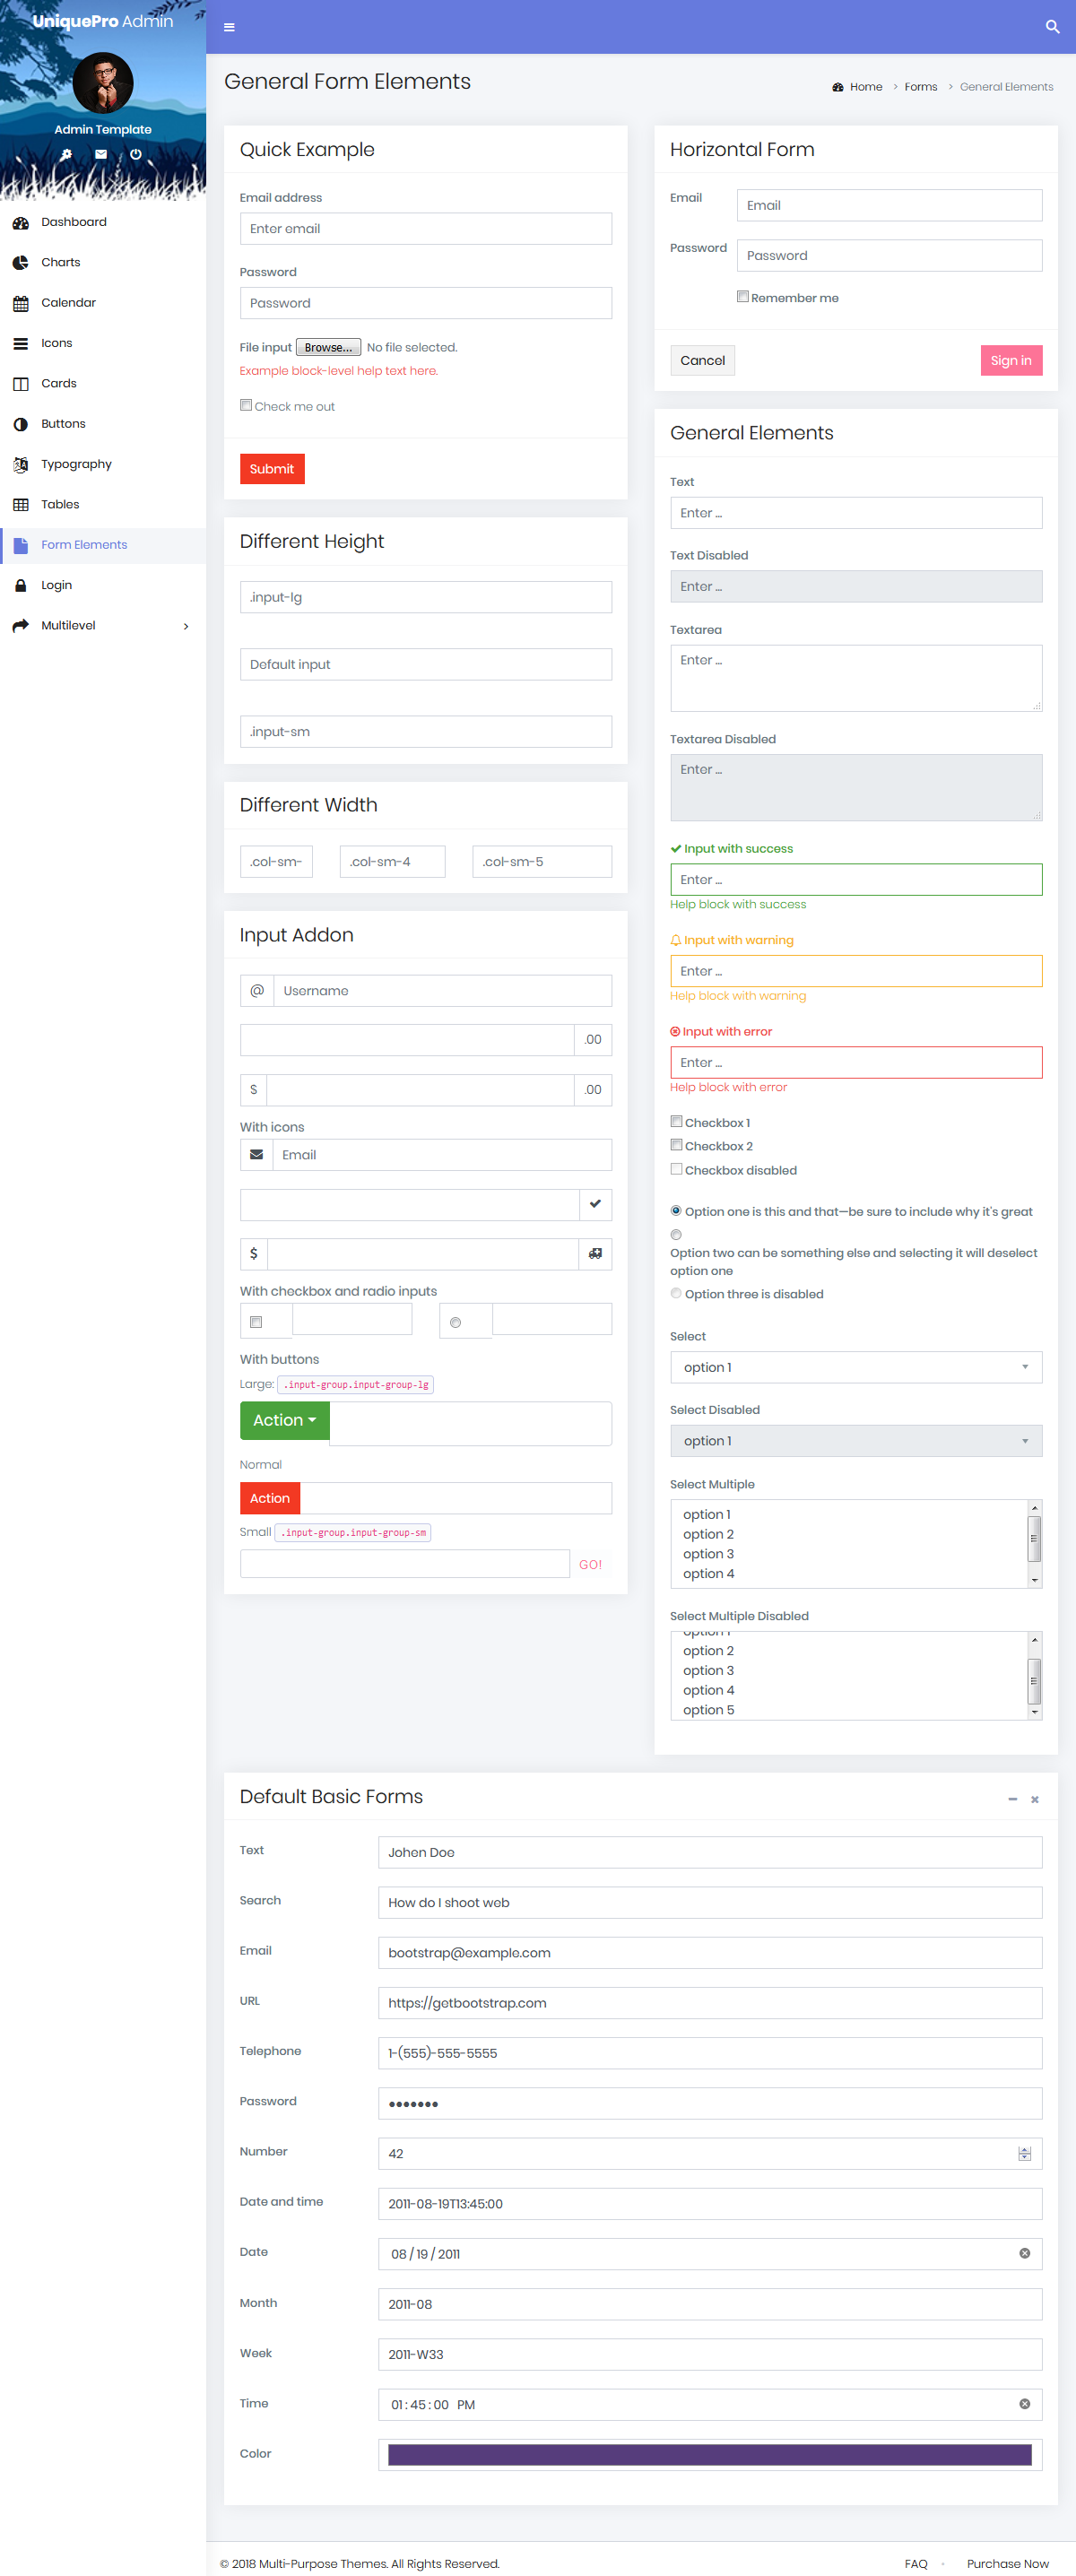Expand the Multilevel sidebar entry

(x=68, y=625)
